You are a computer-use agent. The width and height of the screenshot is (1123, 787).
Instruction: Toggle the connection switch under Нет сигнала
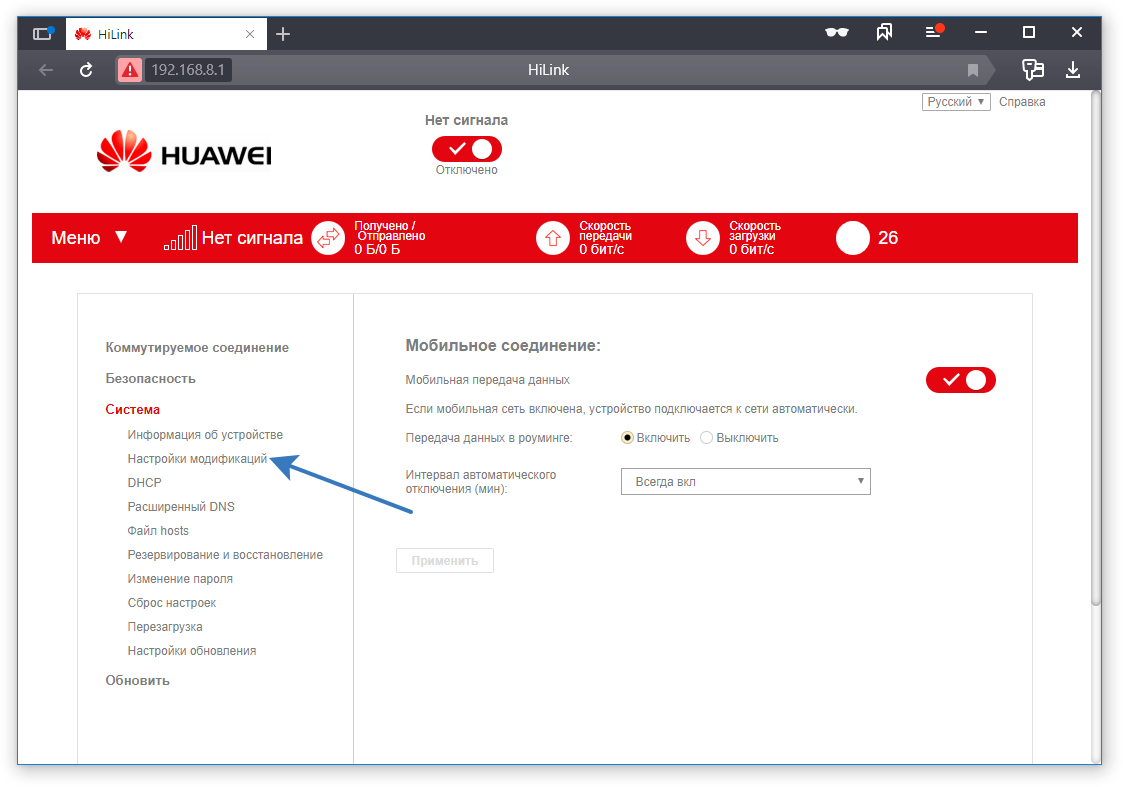[x=466, y=149]
